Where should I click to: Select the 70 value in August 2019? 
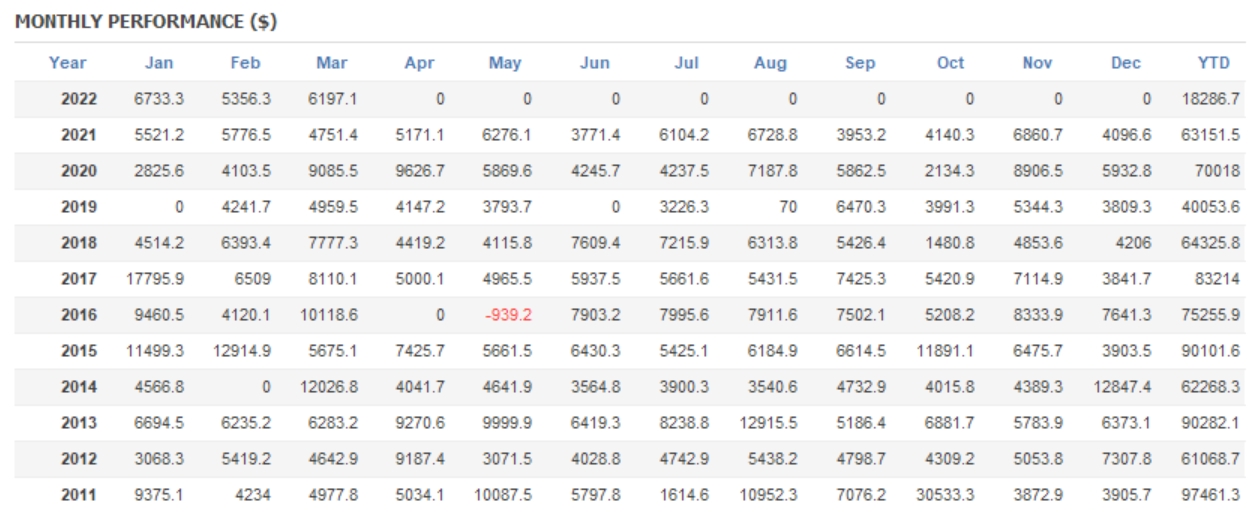click(x=788, y=207)
